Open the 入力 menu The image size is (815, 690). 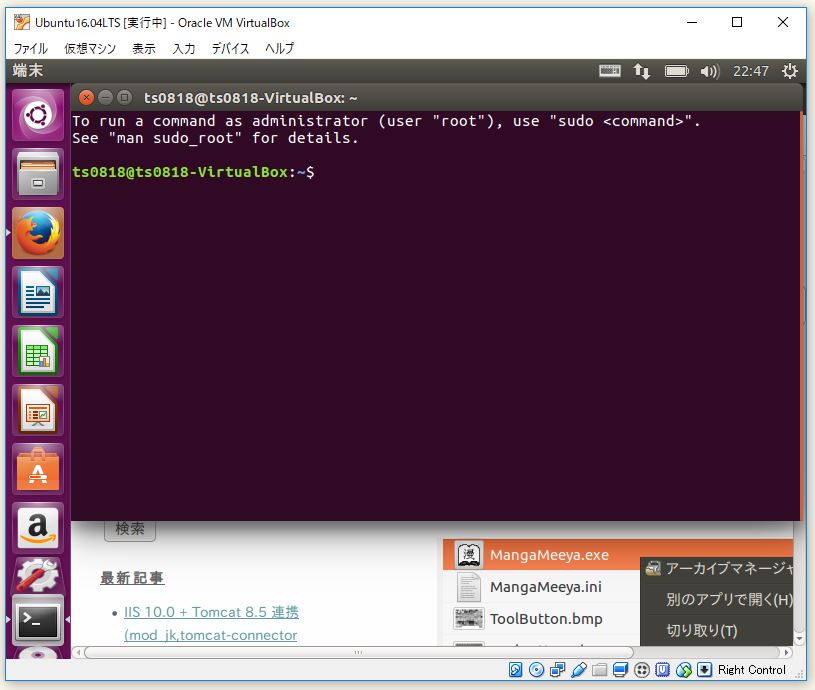coord(184,48)
